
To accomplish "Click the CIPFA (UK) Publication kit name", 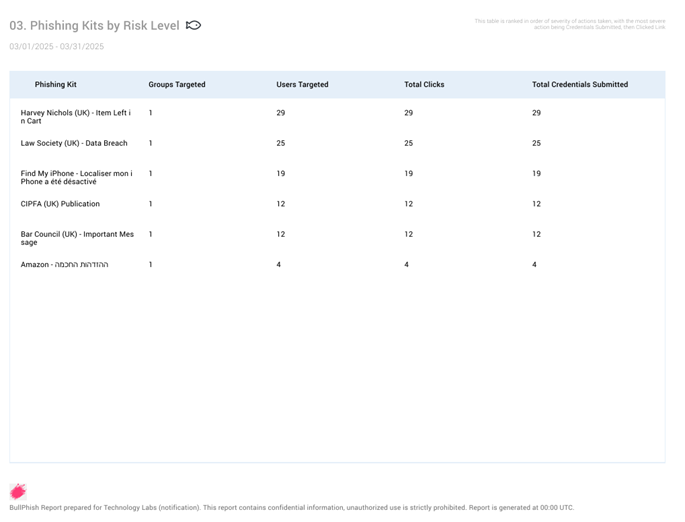I will point(60,204).
